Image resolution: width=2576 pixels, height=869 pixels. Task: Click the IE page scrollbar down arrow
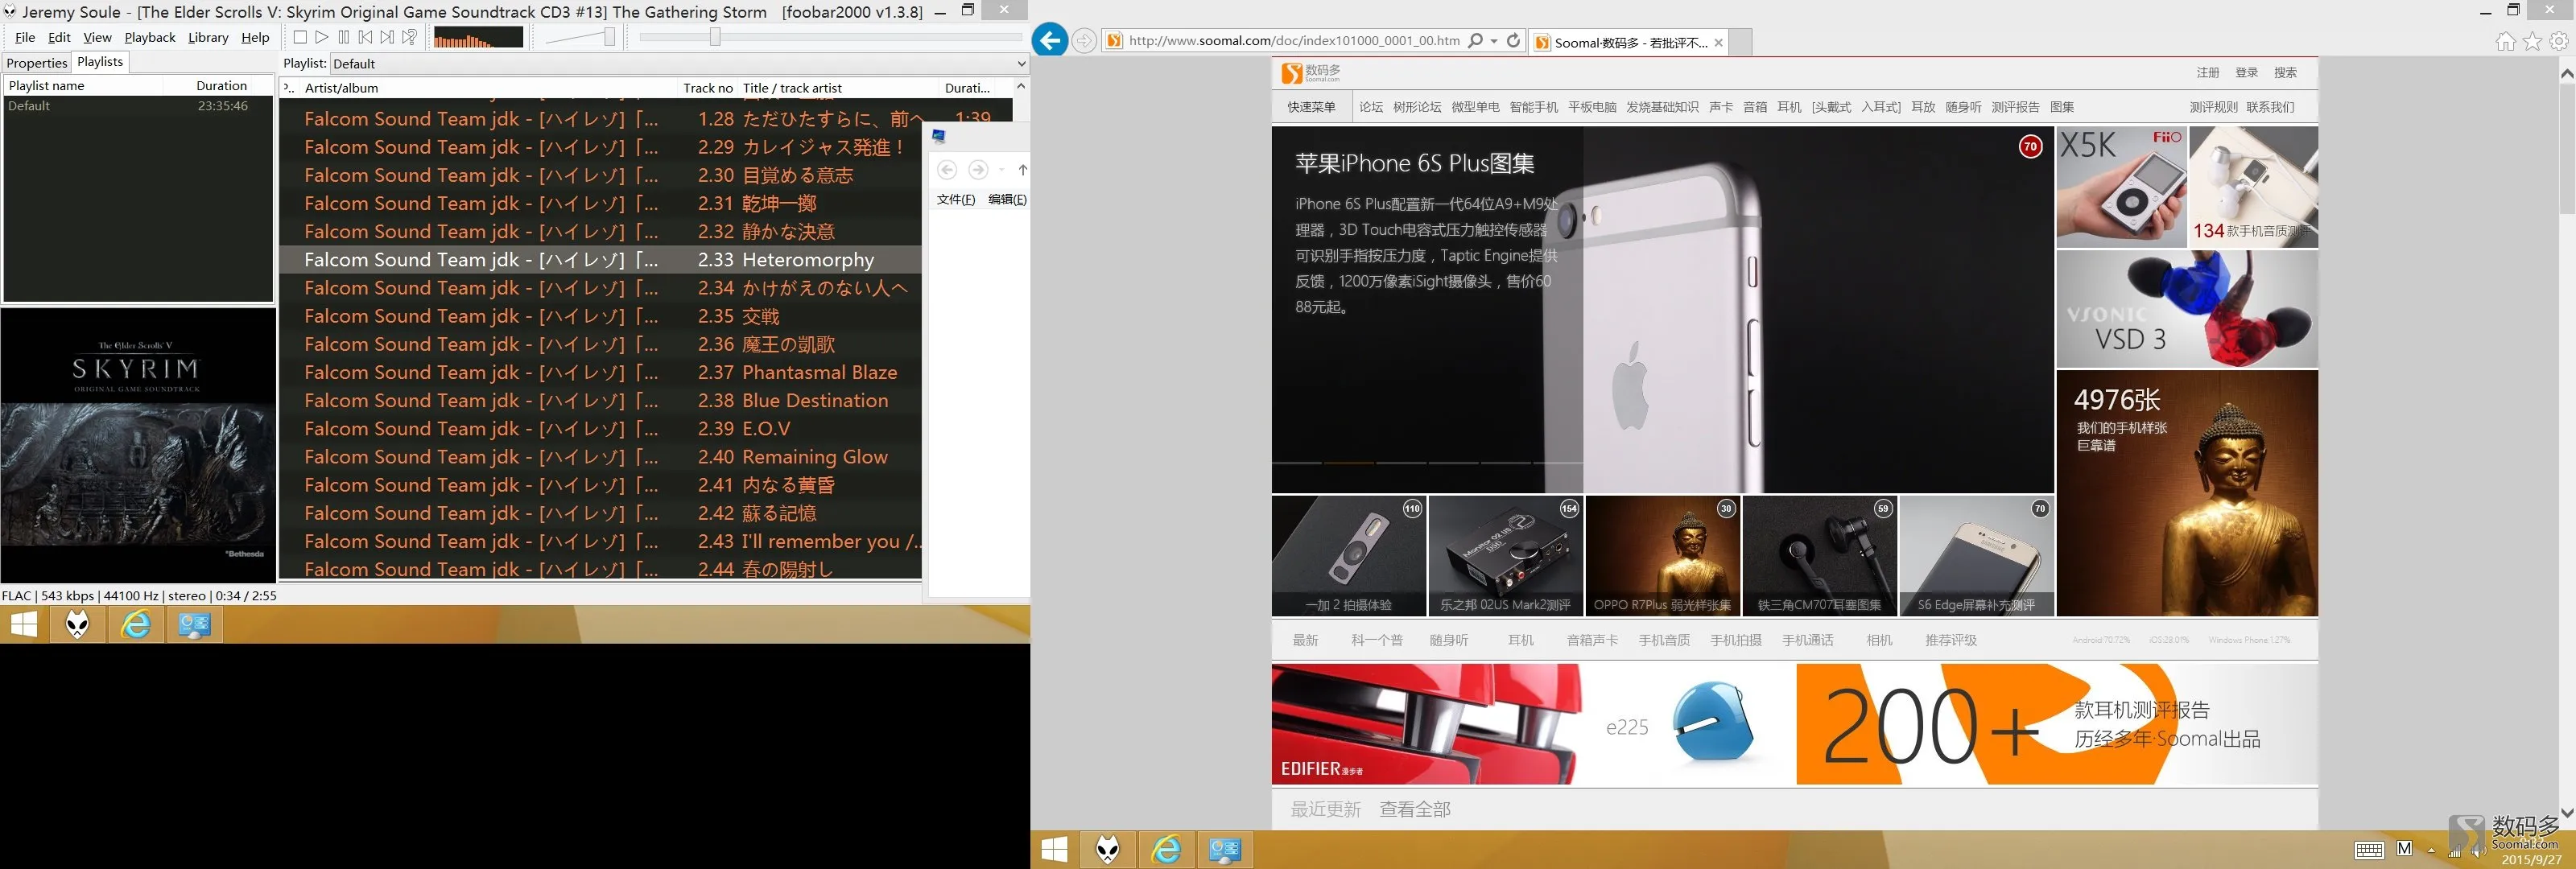point(2566,813)
